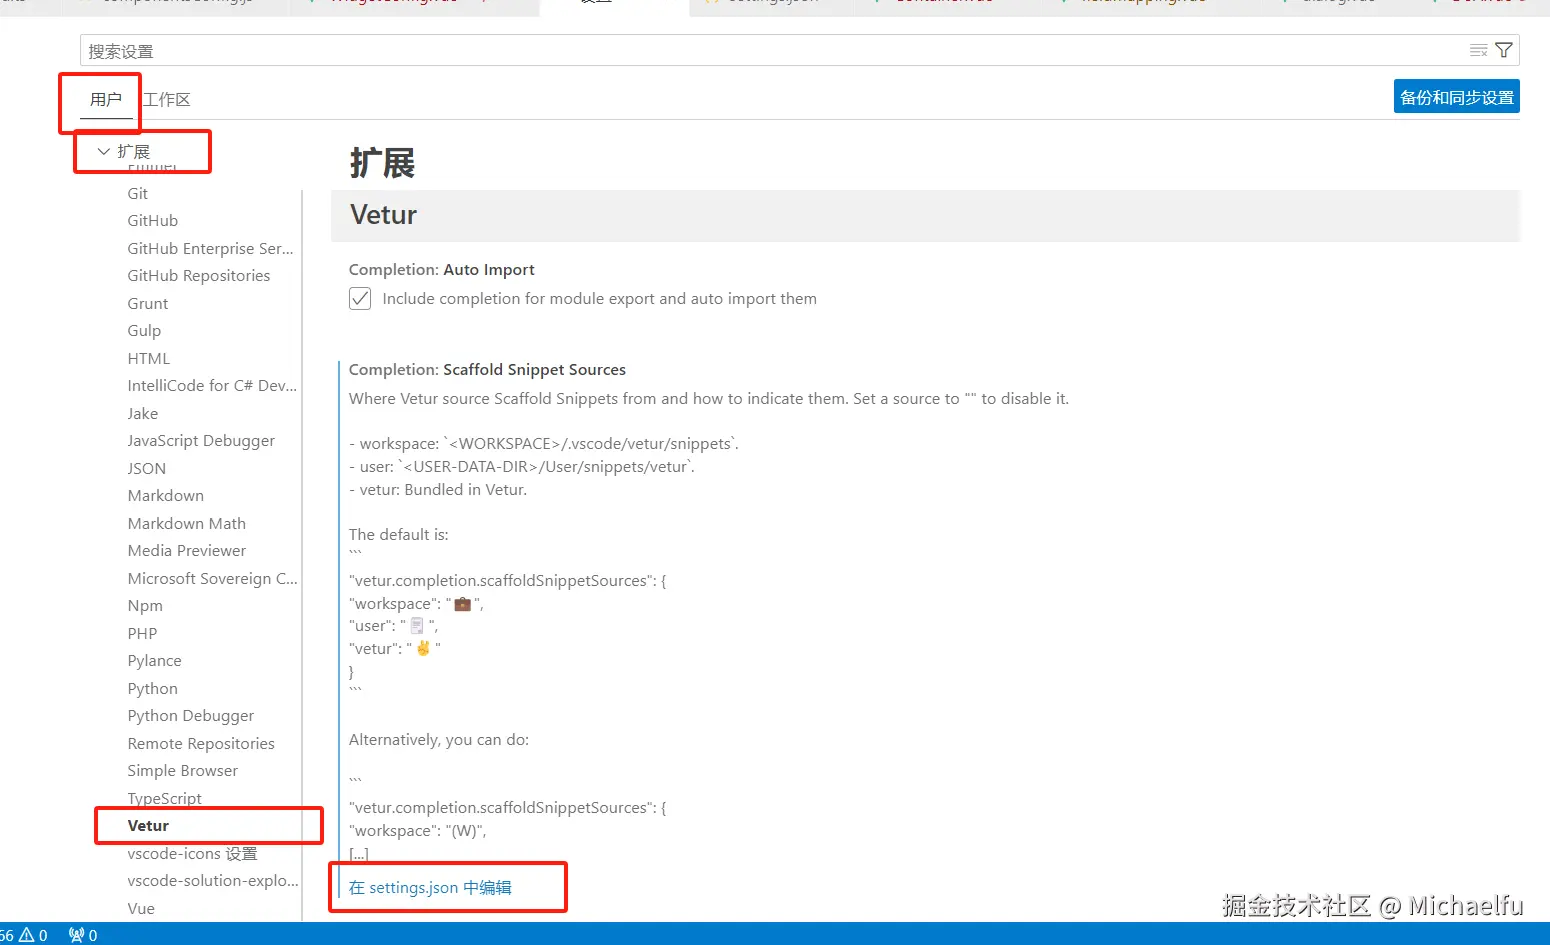Select JavaScript Debugger entry
Screen dimensions: 1550x945
(201, 441)
